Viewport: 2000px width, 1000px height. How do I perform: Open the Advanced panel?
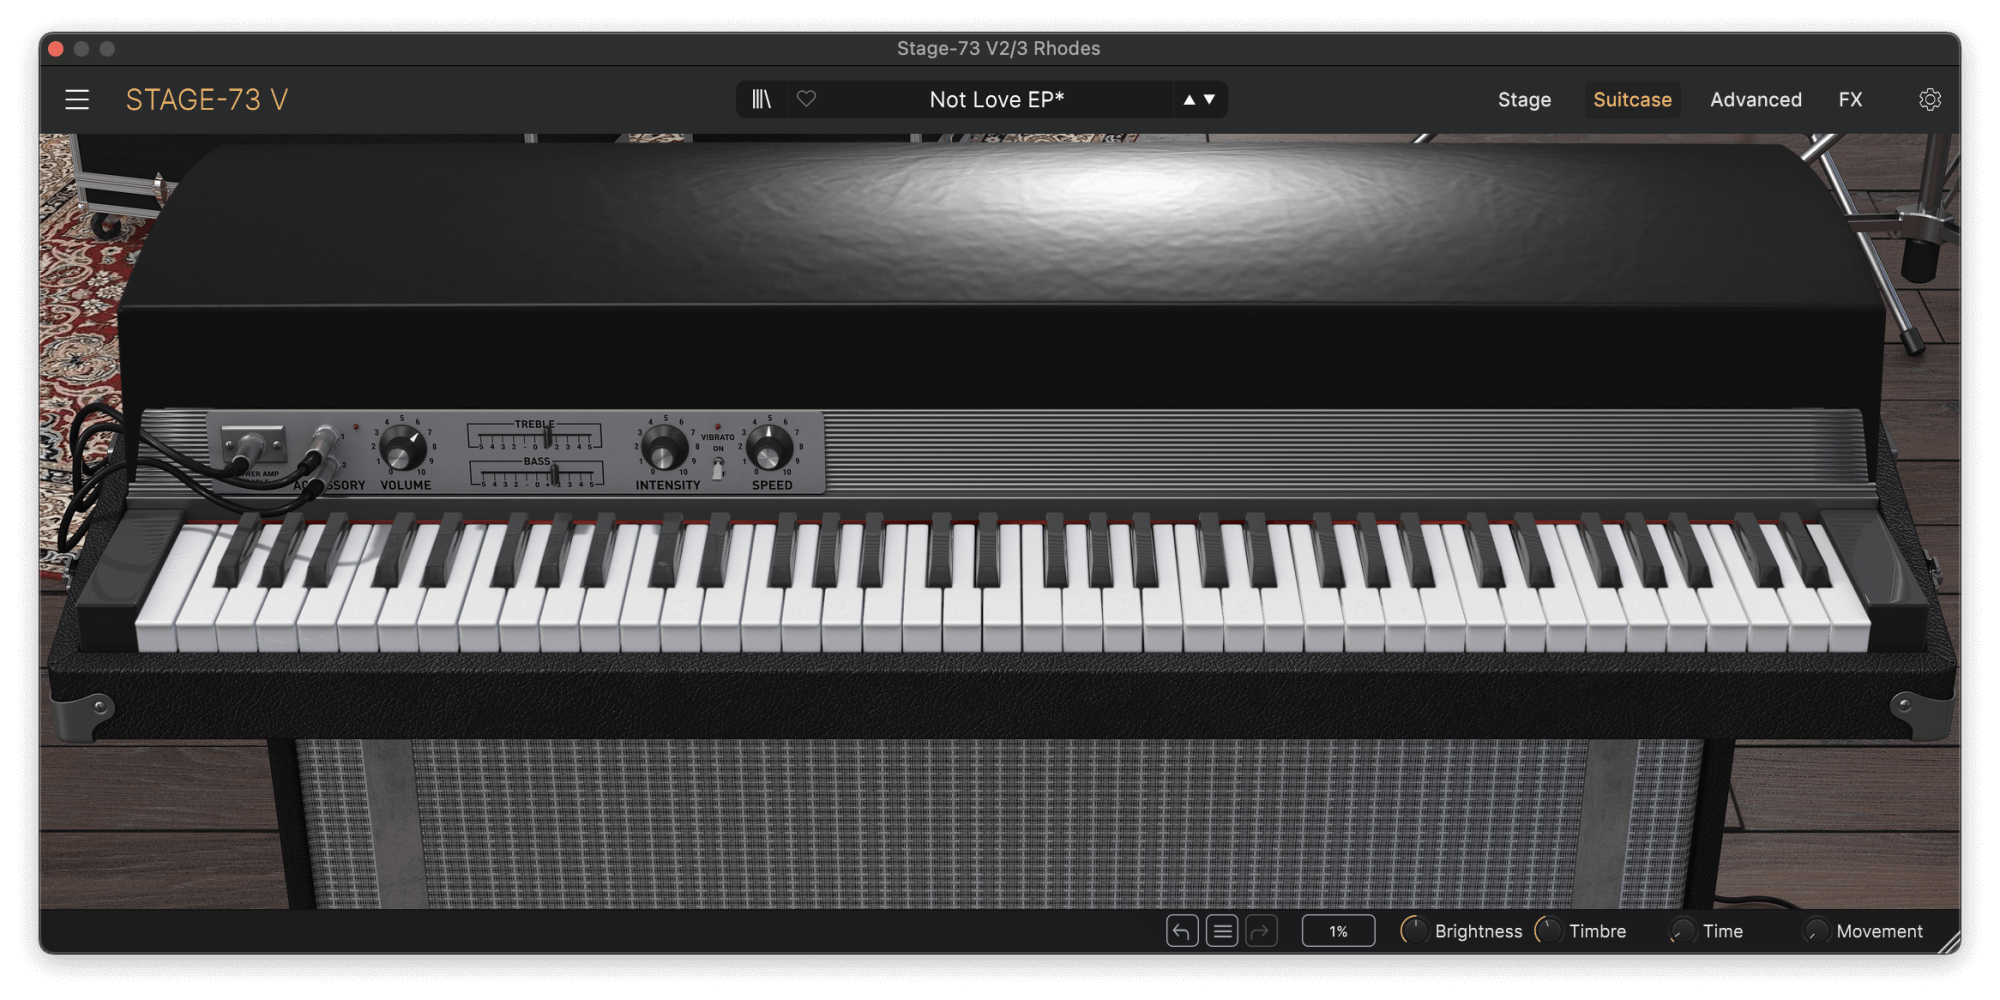click(1755, 100)
